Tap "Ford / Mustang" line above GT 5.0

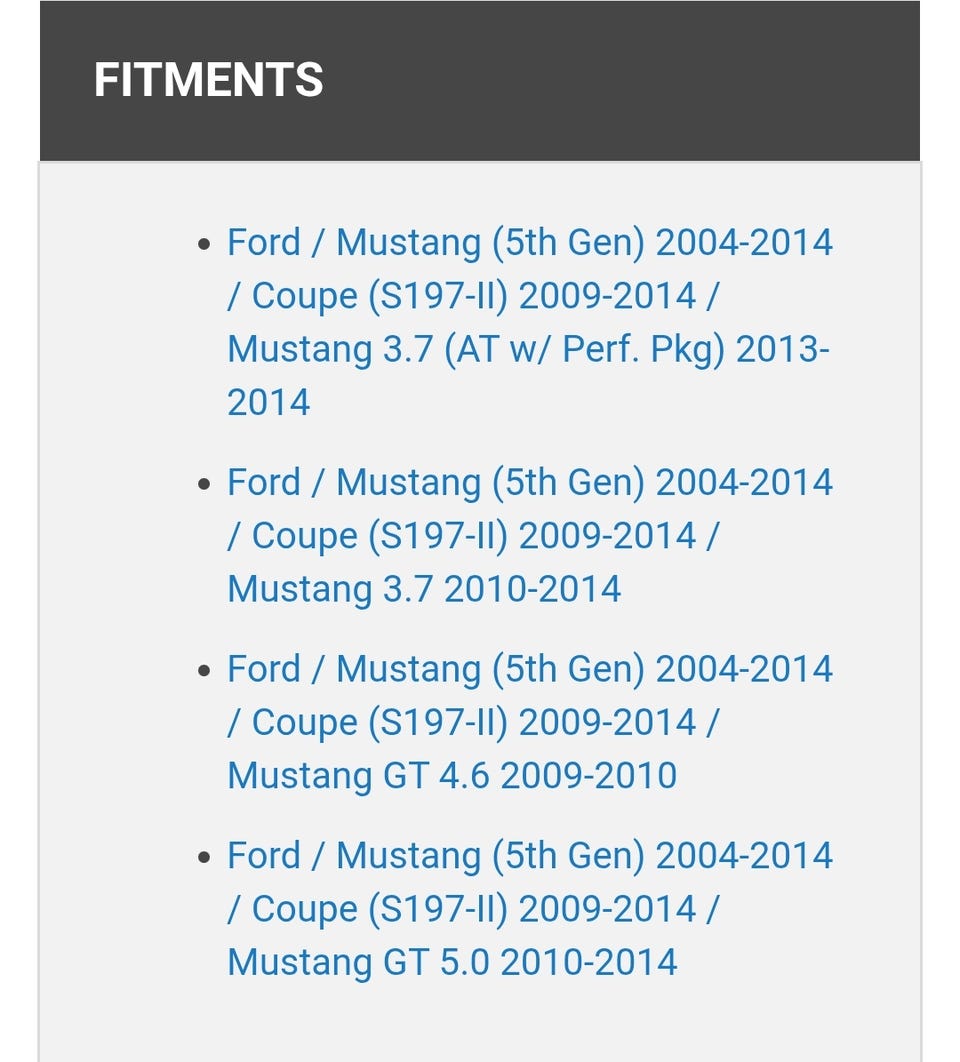[529, 856]
